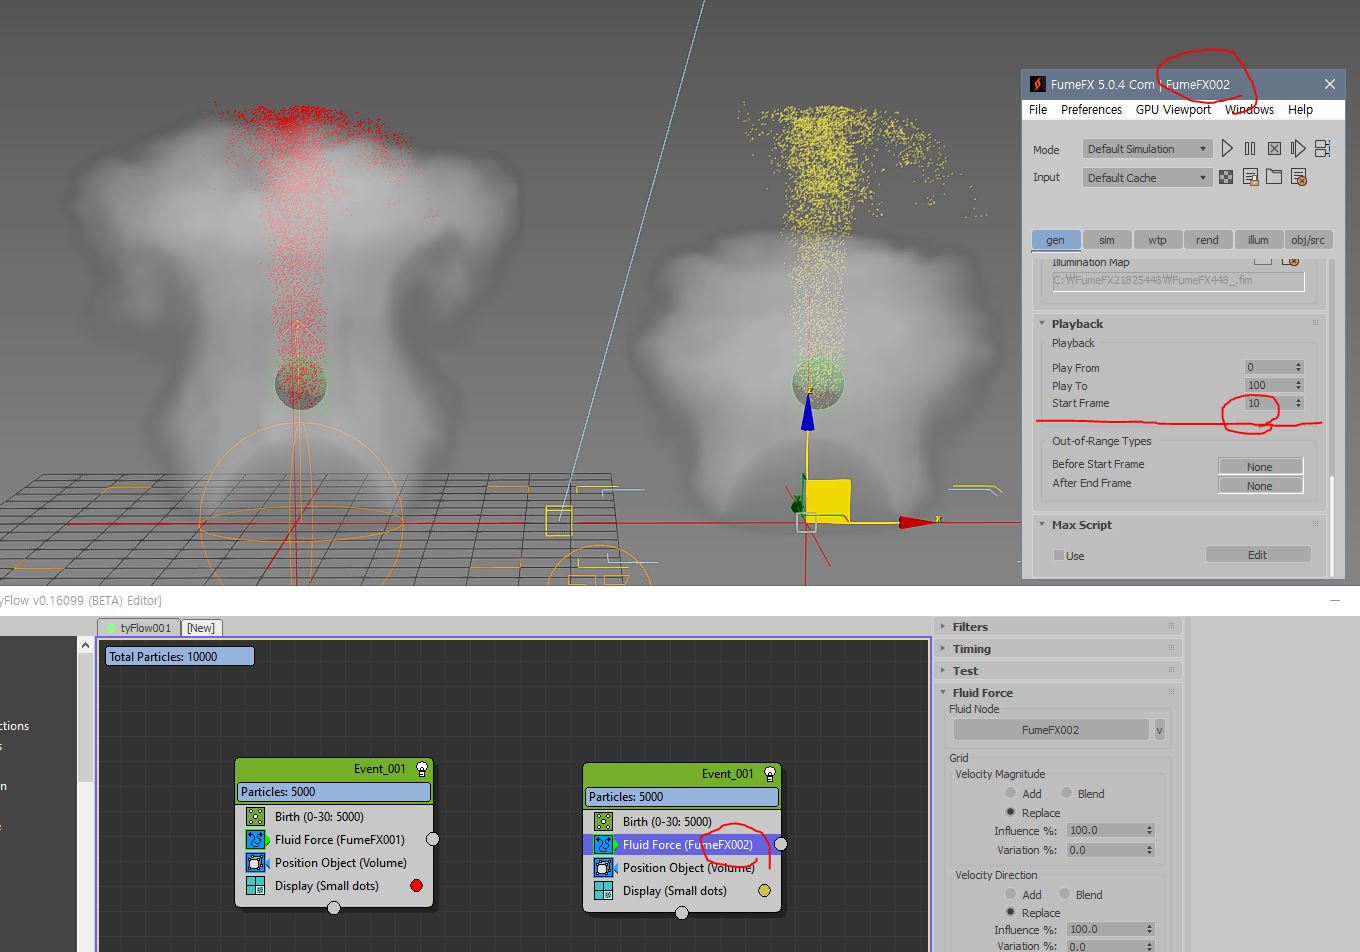Click the v button beside FumeFX002 node
This screenshot has width=1360, height=952.
pyautogui.click(x=1160, y=730)
